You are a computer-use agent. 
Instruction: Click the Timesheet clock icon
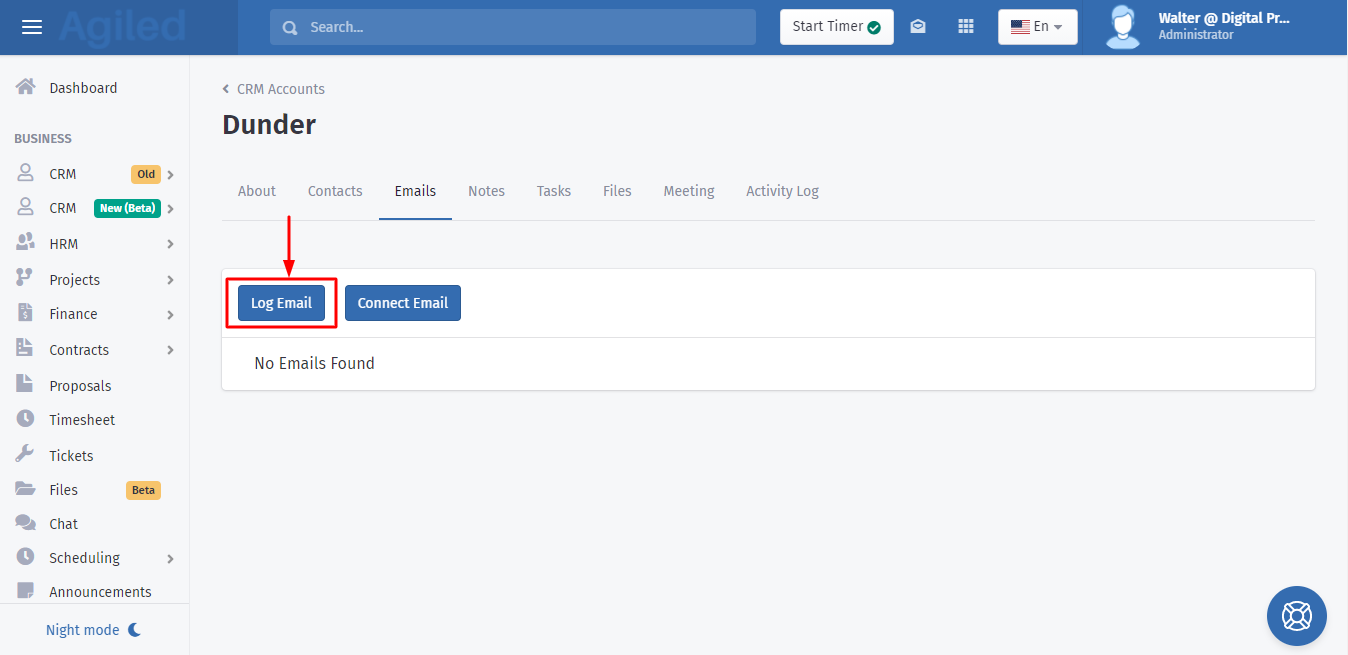tap(26, 420)
